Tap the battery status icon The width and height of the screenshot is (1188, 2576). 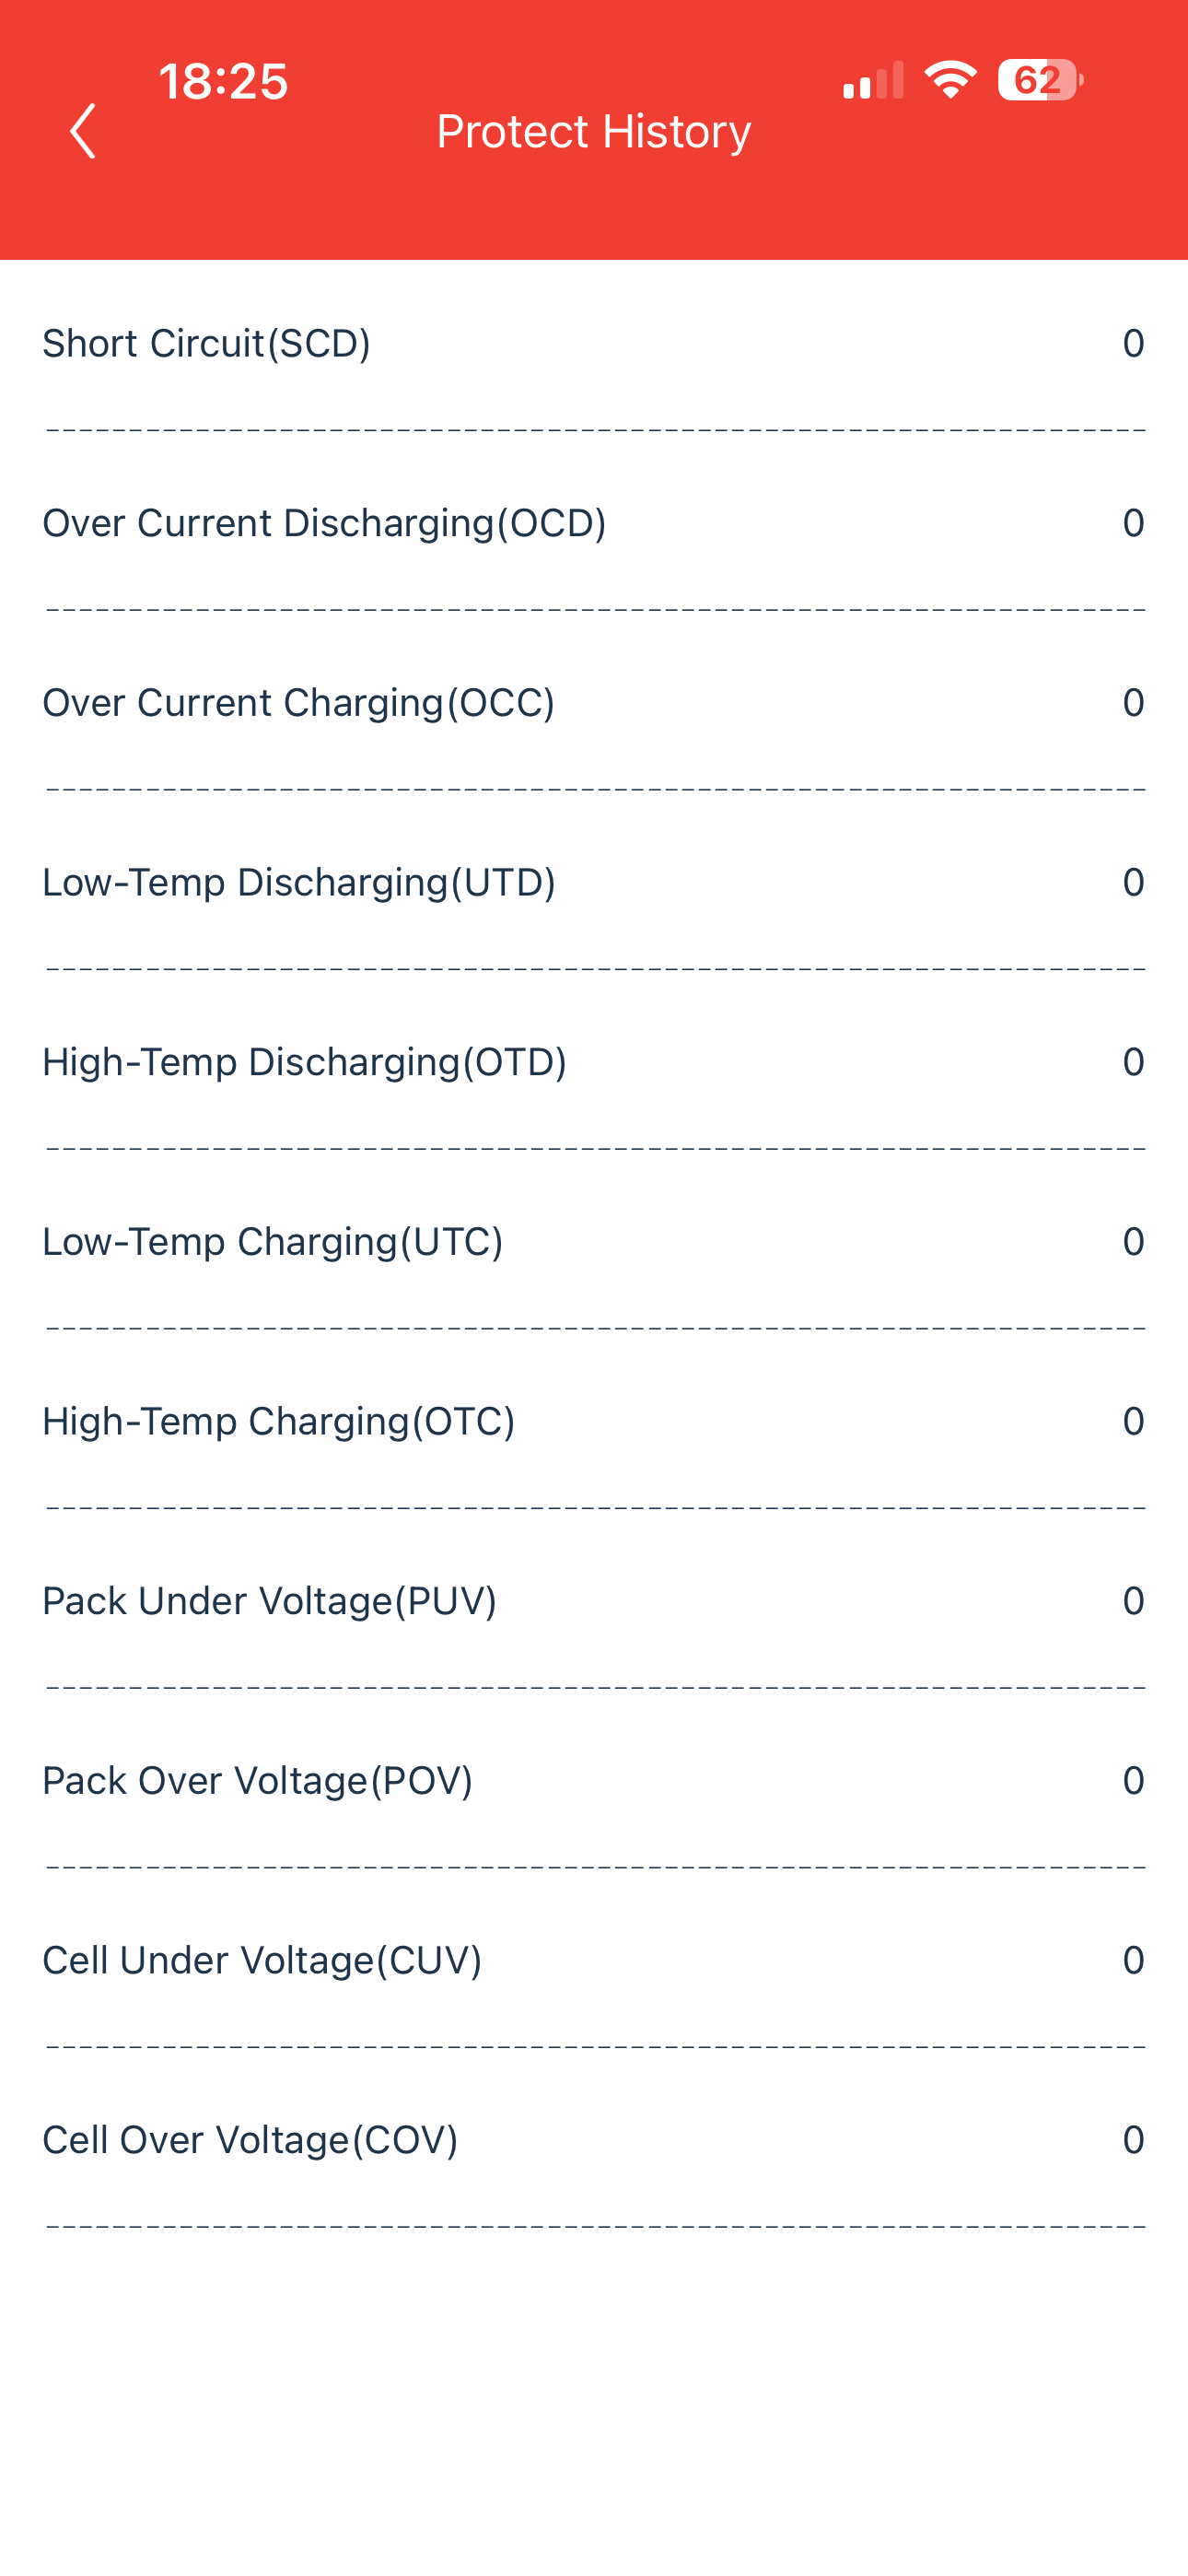click(x=1040, y=80)
